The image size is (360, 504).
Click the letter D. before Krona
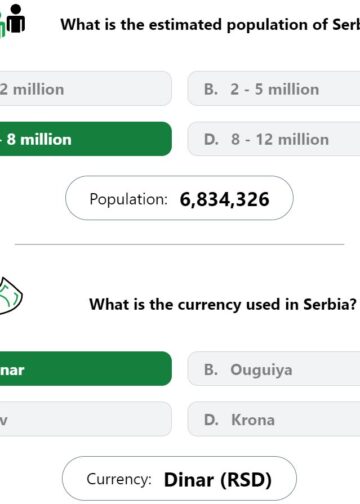(x=212, y=420)
